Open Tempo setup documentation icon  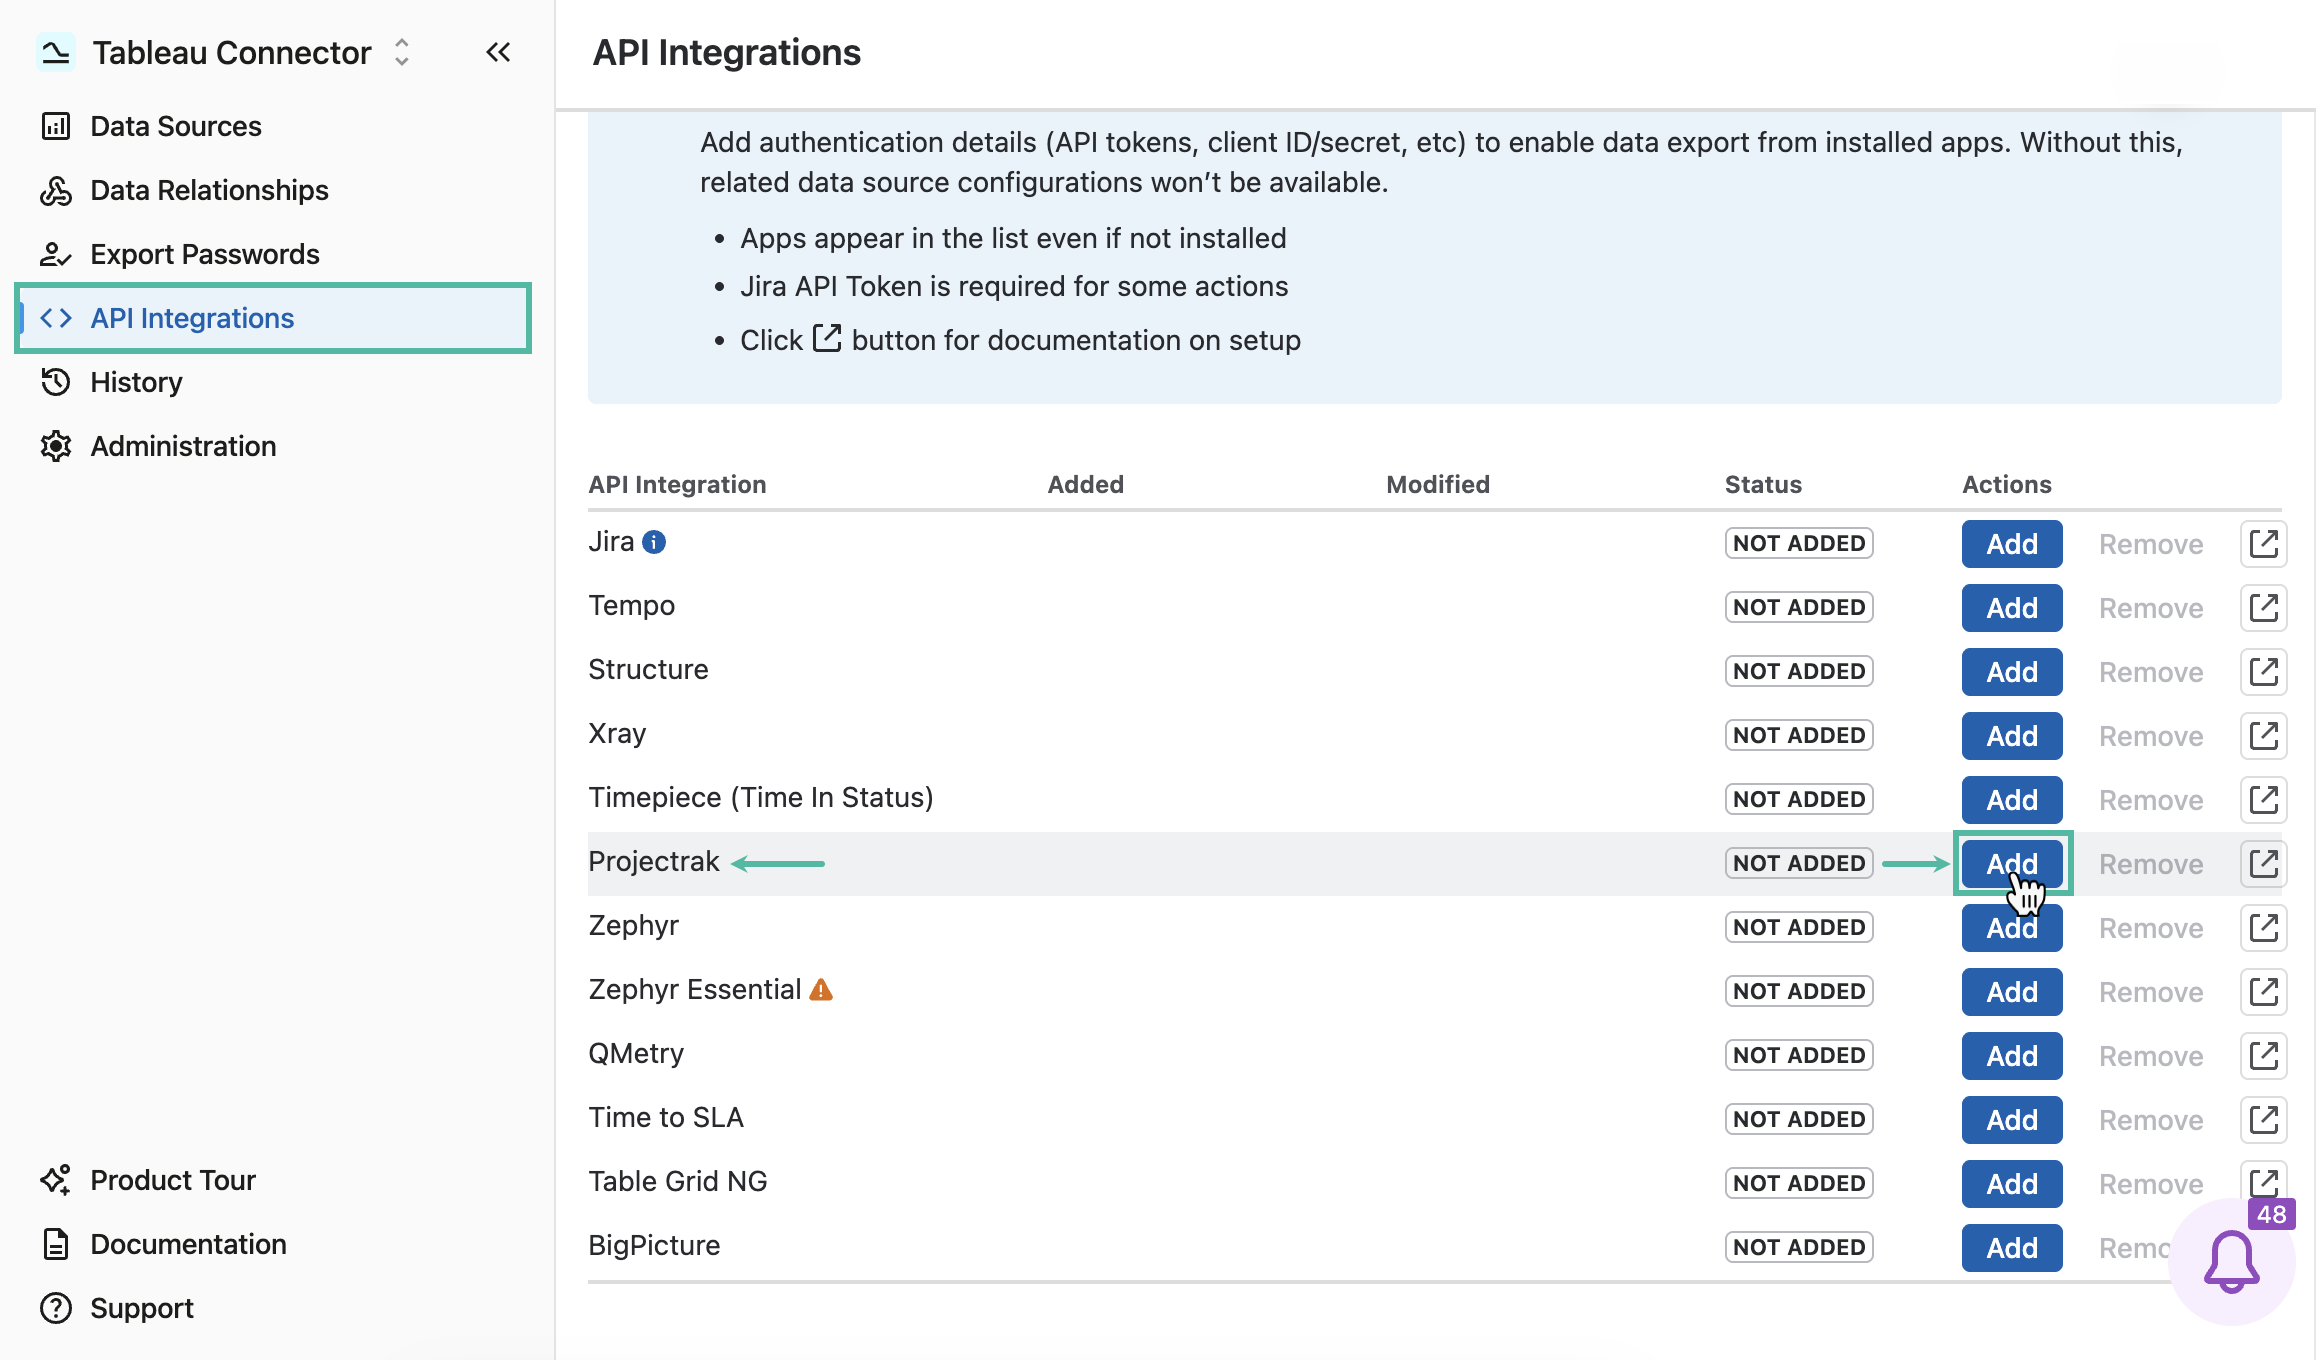coord(2264,608)
